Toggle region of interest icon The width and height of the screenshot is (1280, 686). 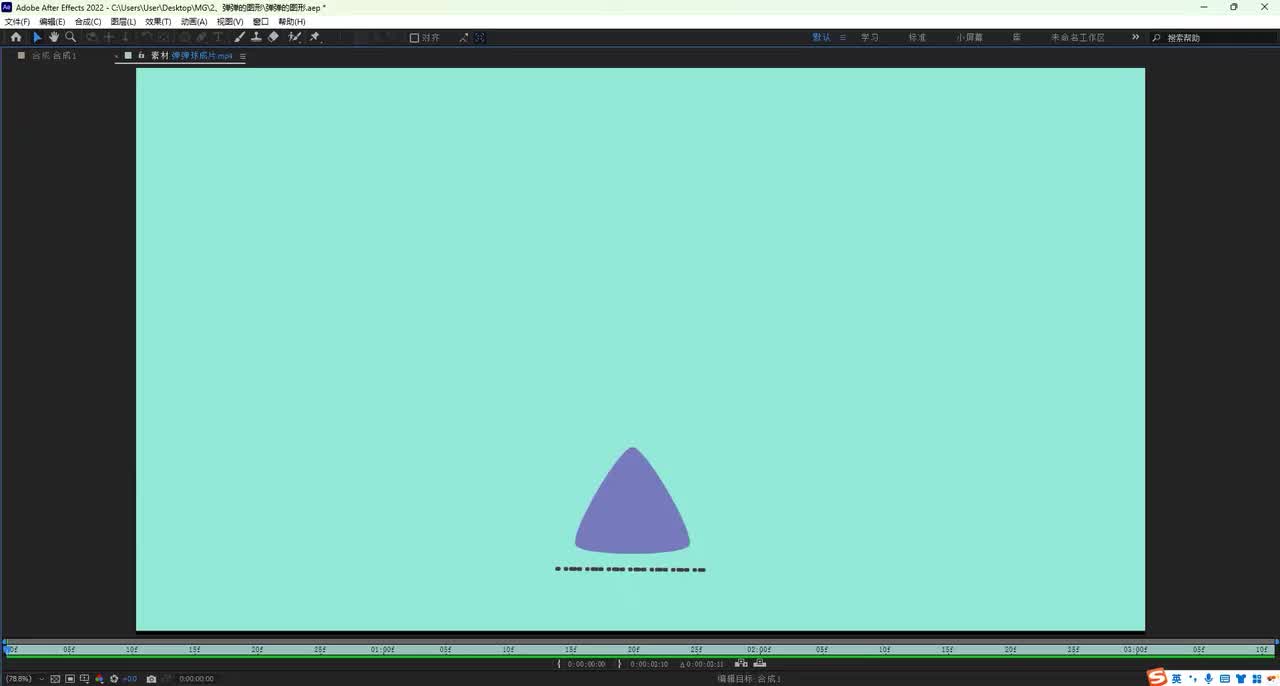point(84,679)
